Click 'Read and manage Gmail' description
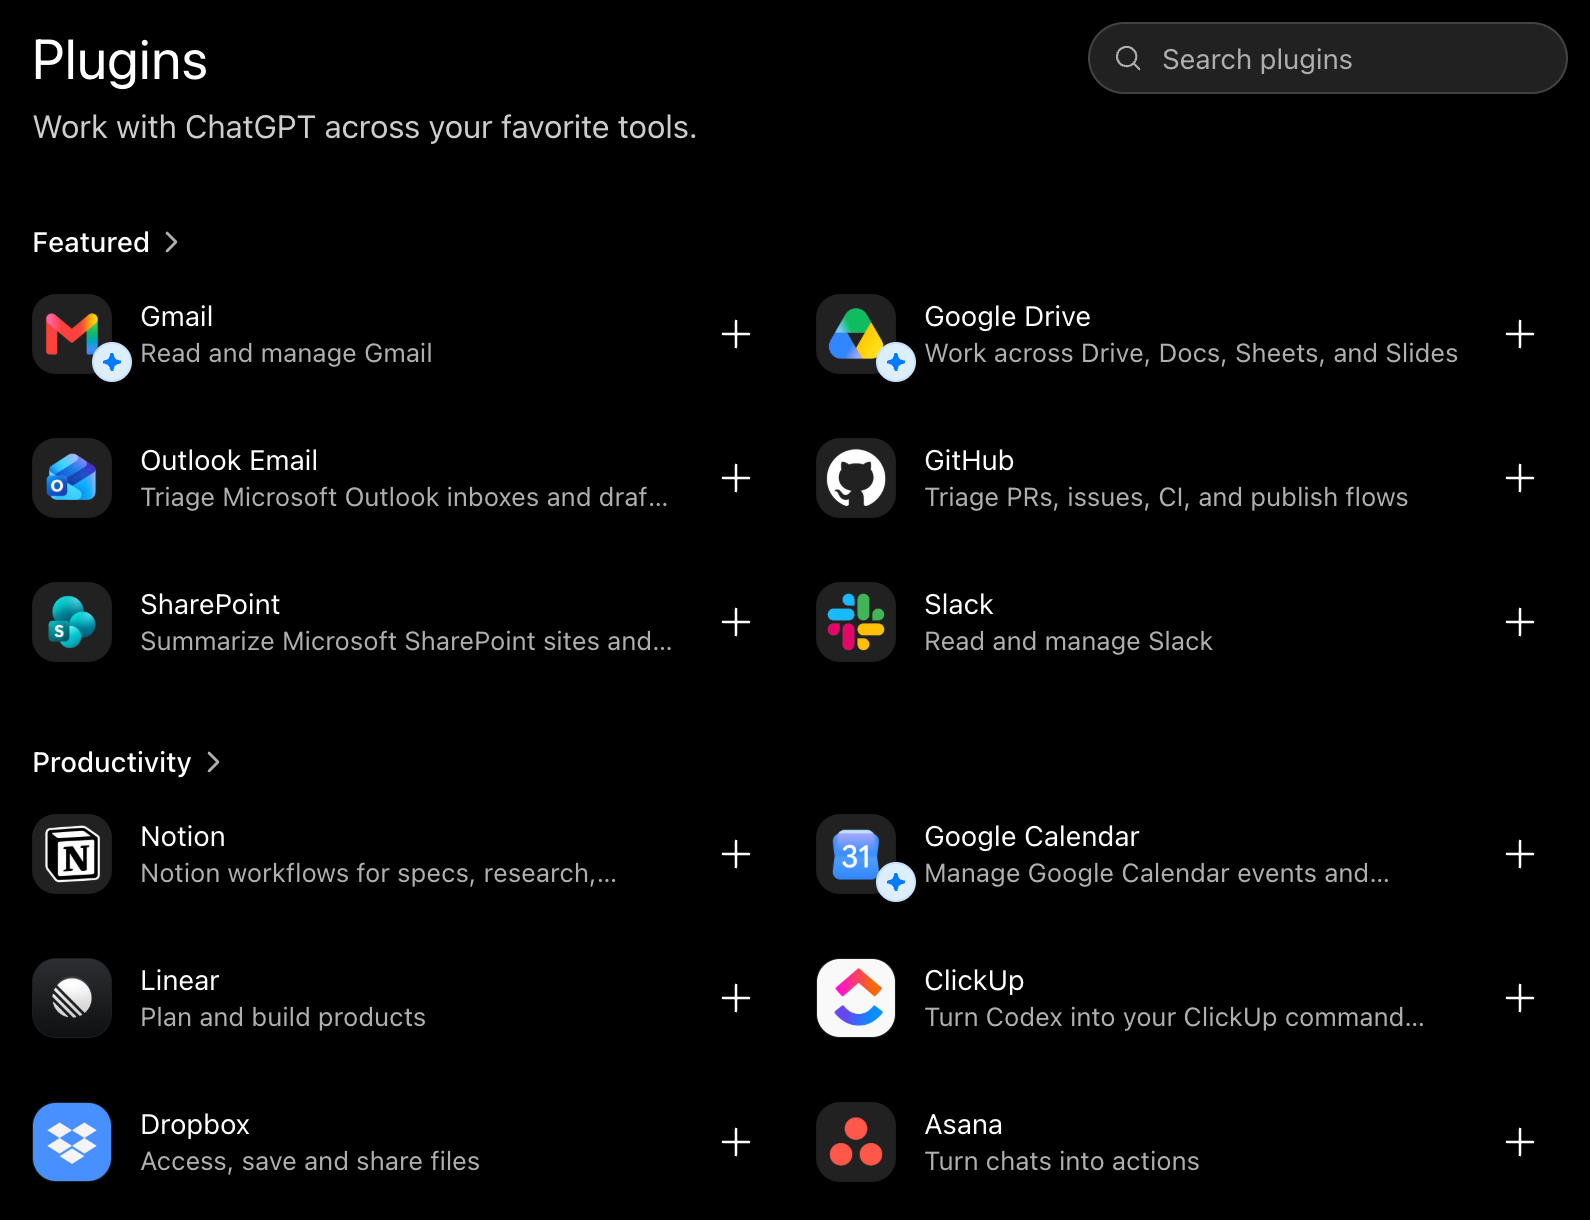 [287, 353]
